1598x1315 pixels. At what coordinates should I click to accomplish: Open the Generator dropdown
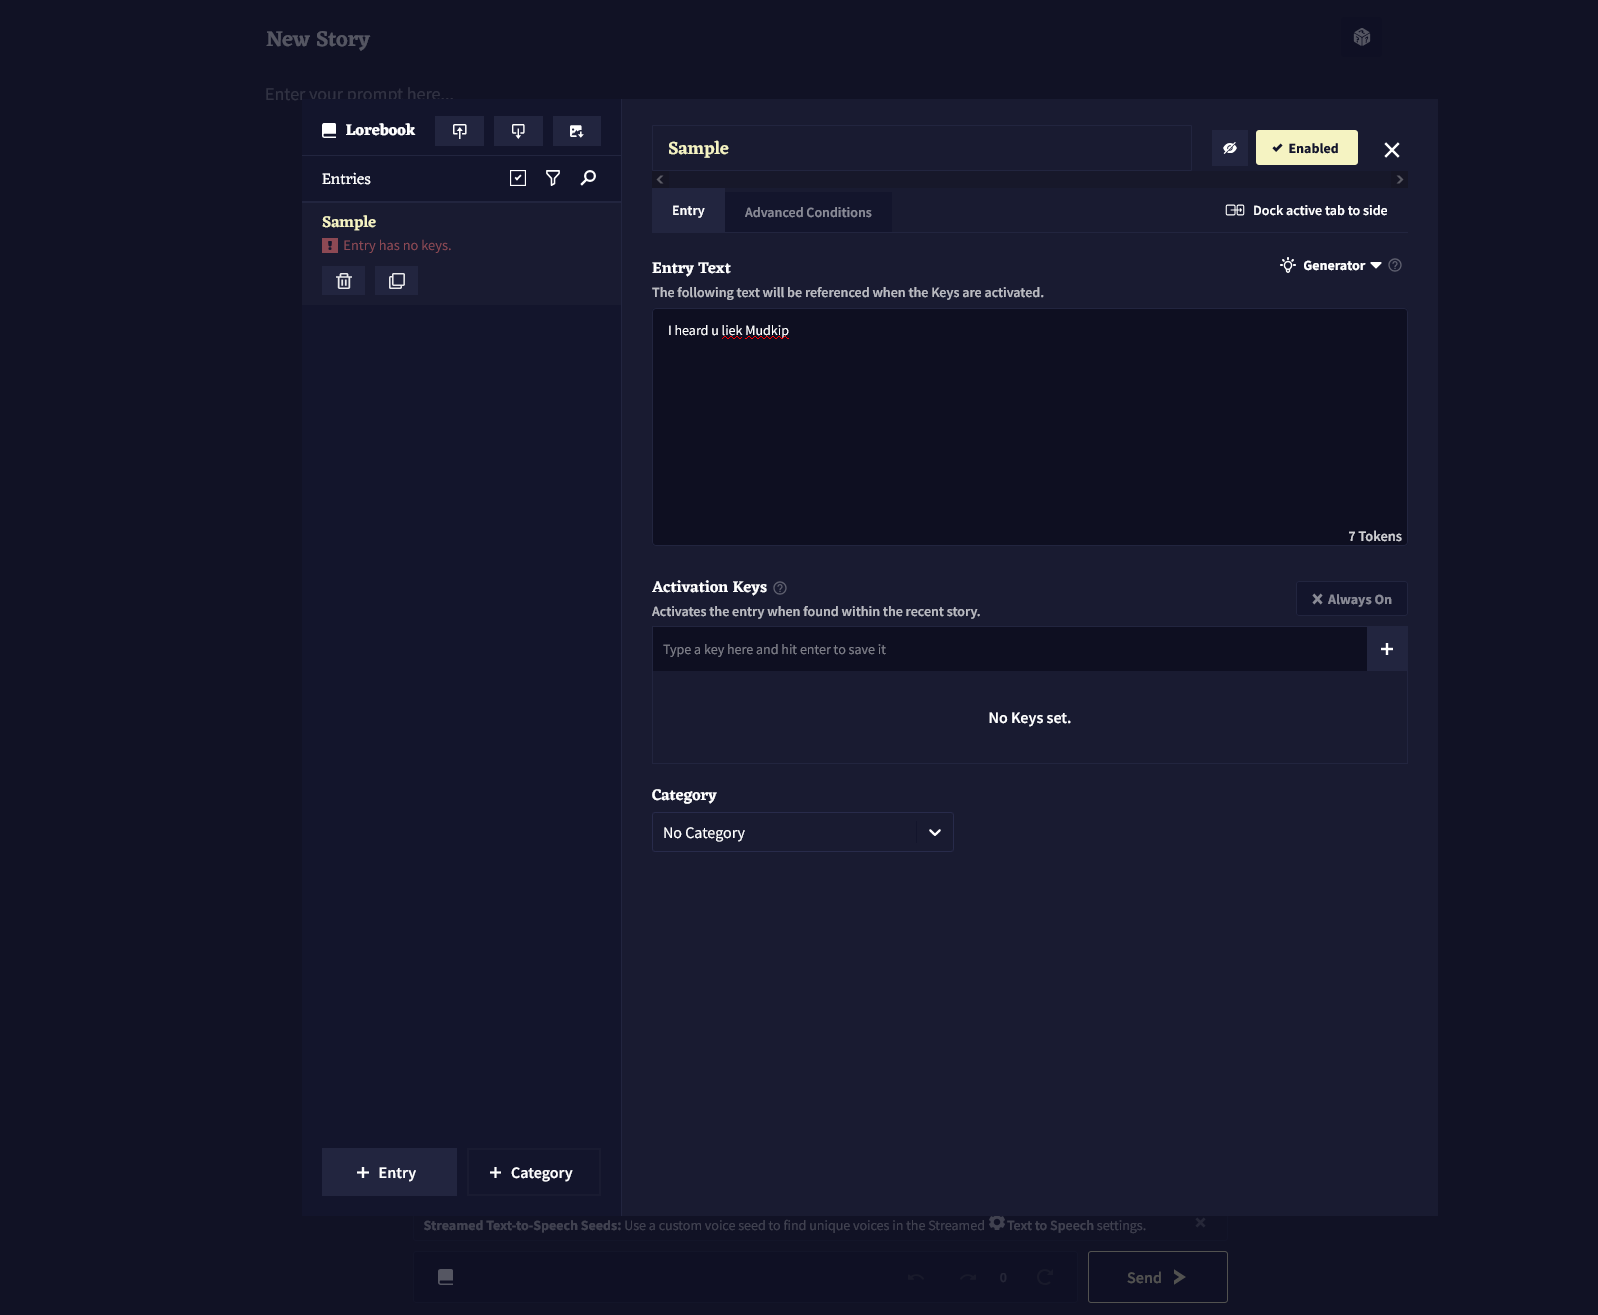1331,265
